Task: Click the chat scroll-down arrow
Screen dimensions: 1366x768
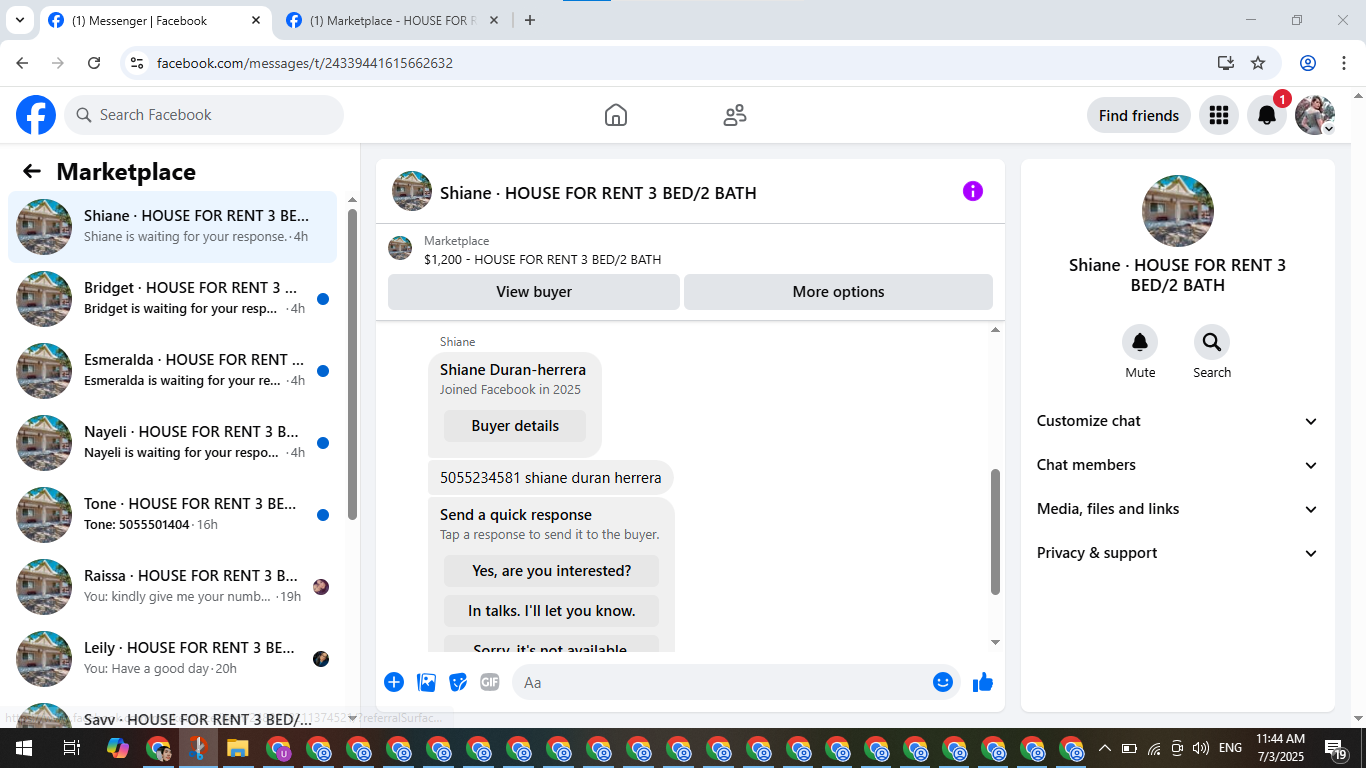Action: (995, 642)
